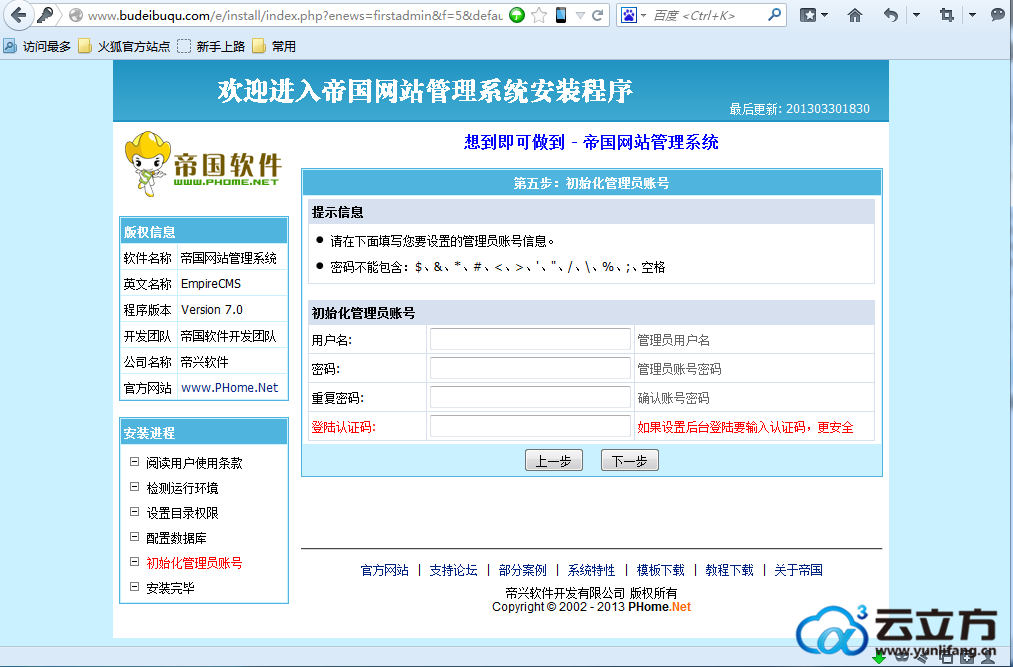
Task: Click the undo curved arrow toolbar icon
Action: click(891, 16)
